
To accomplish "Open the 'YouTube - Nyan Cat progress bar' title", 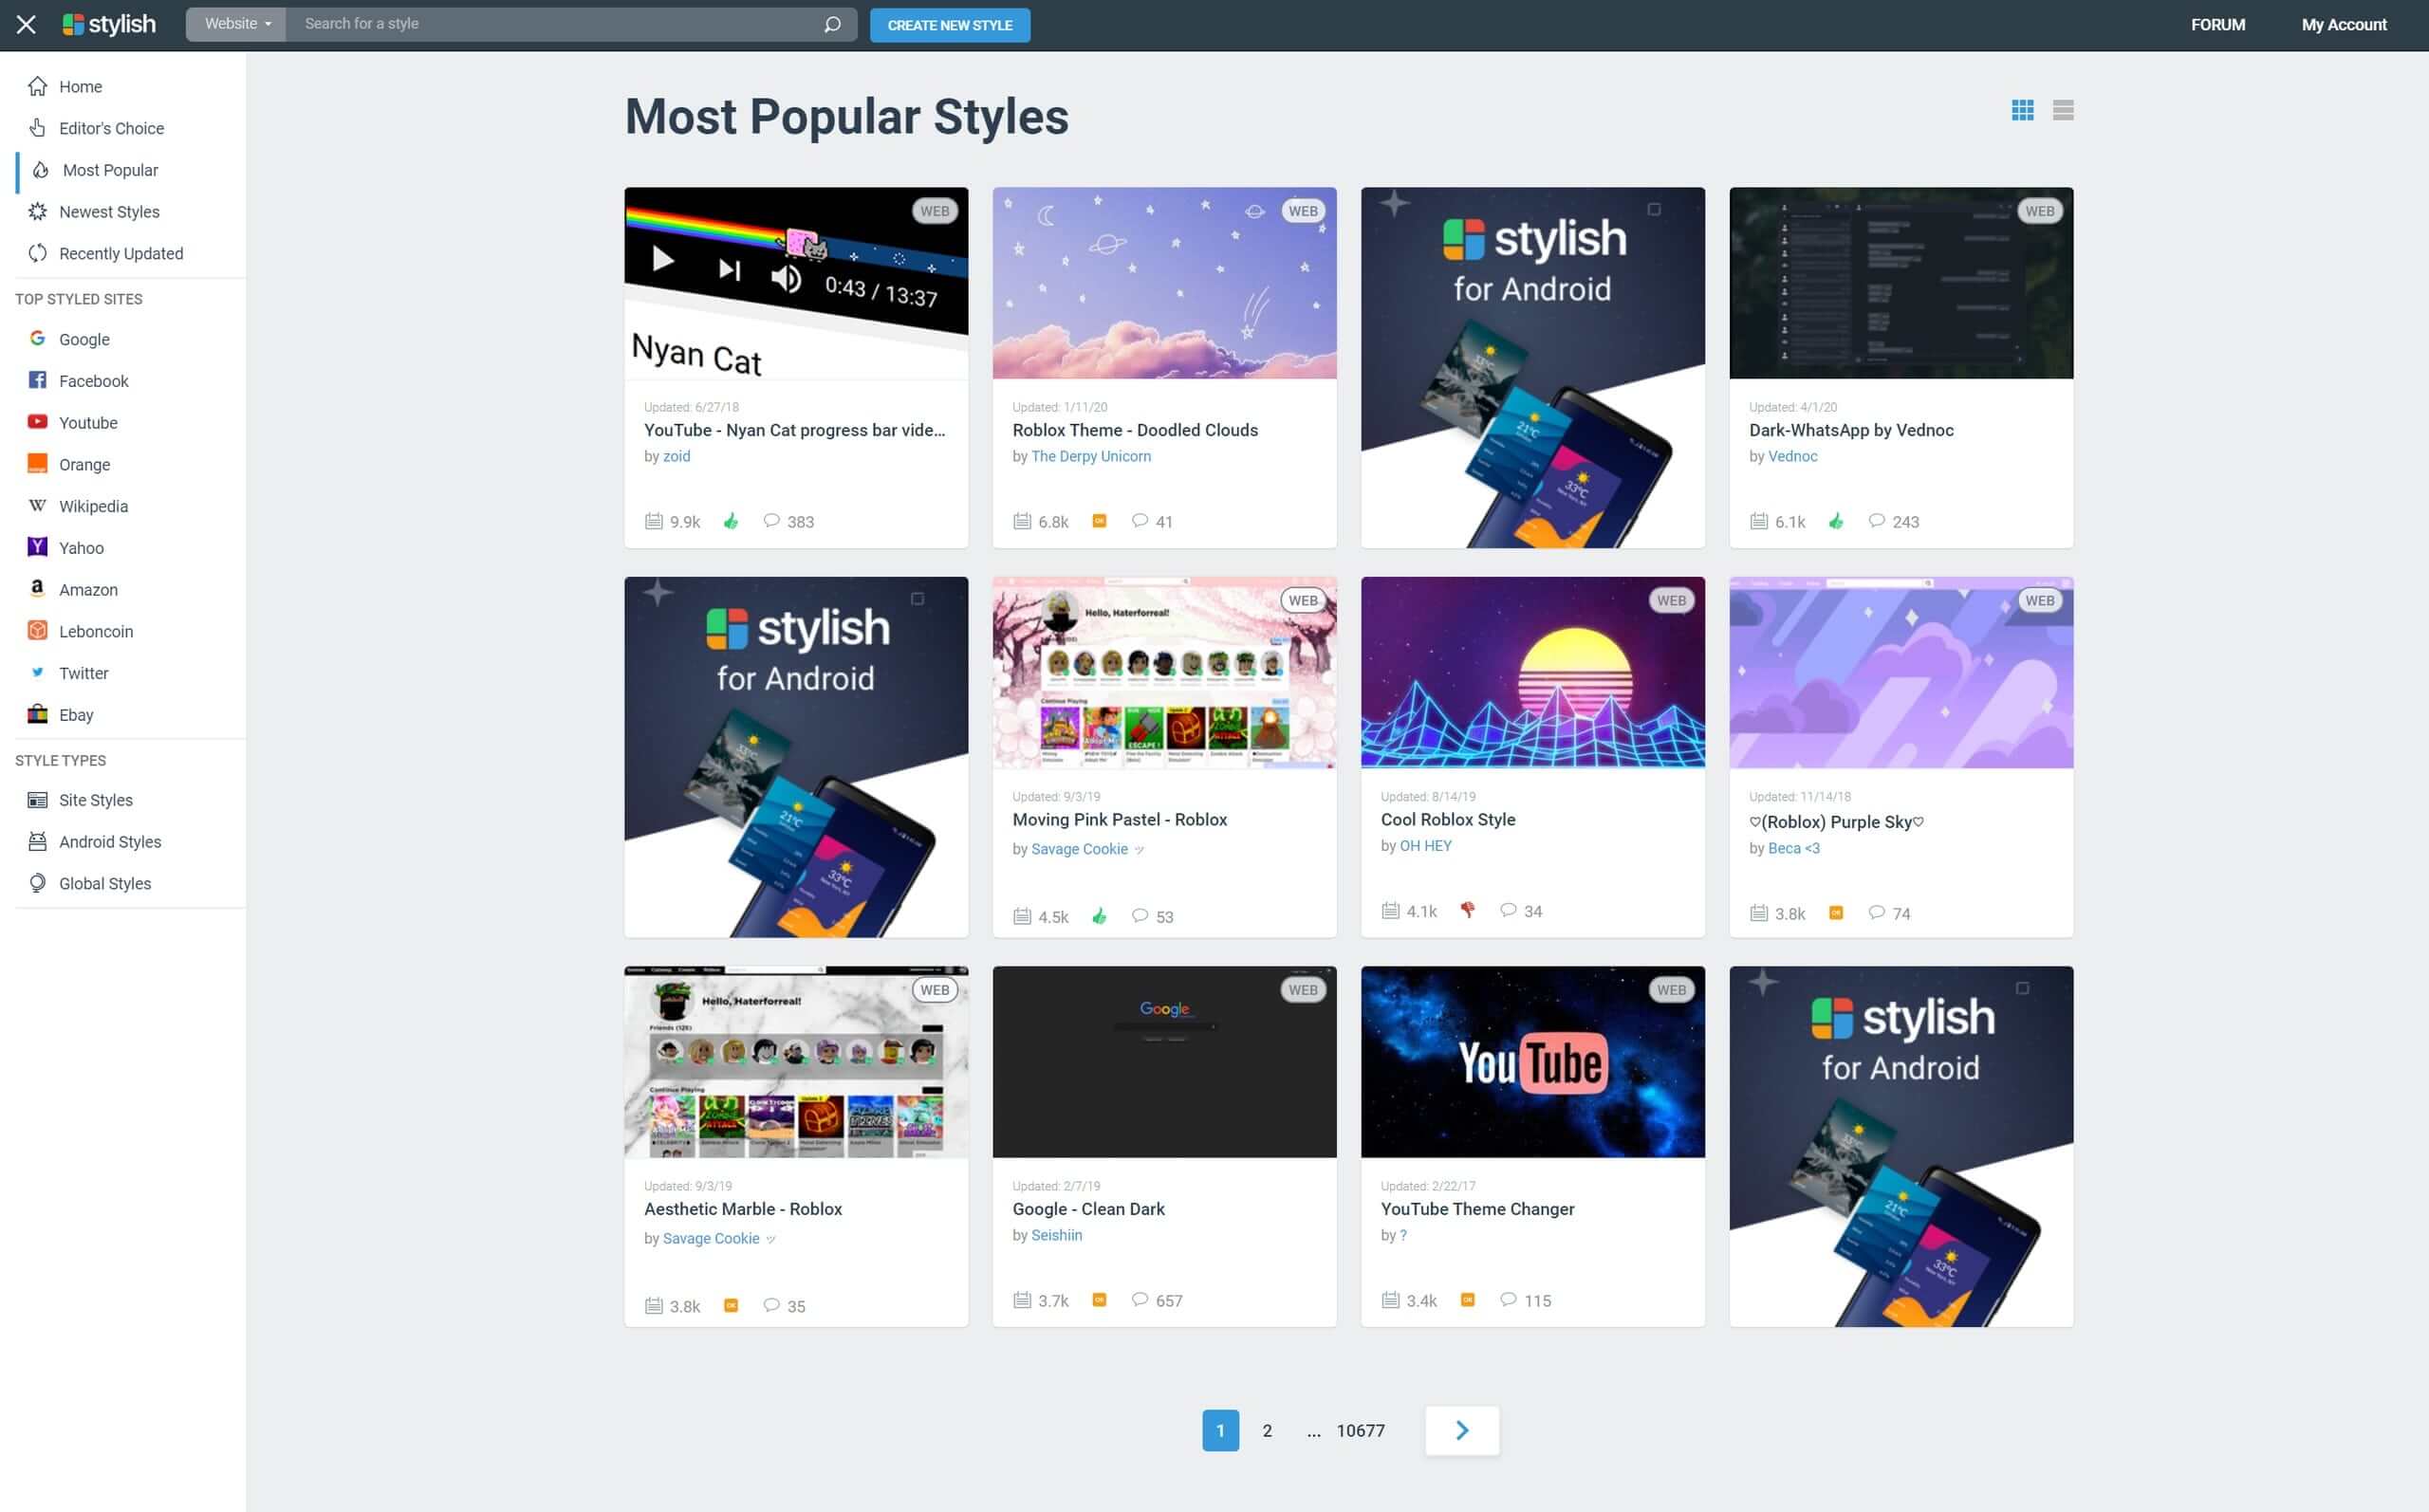I will [794, 430].
